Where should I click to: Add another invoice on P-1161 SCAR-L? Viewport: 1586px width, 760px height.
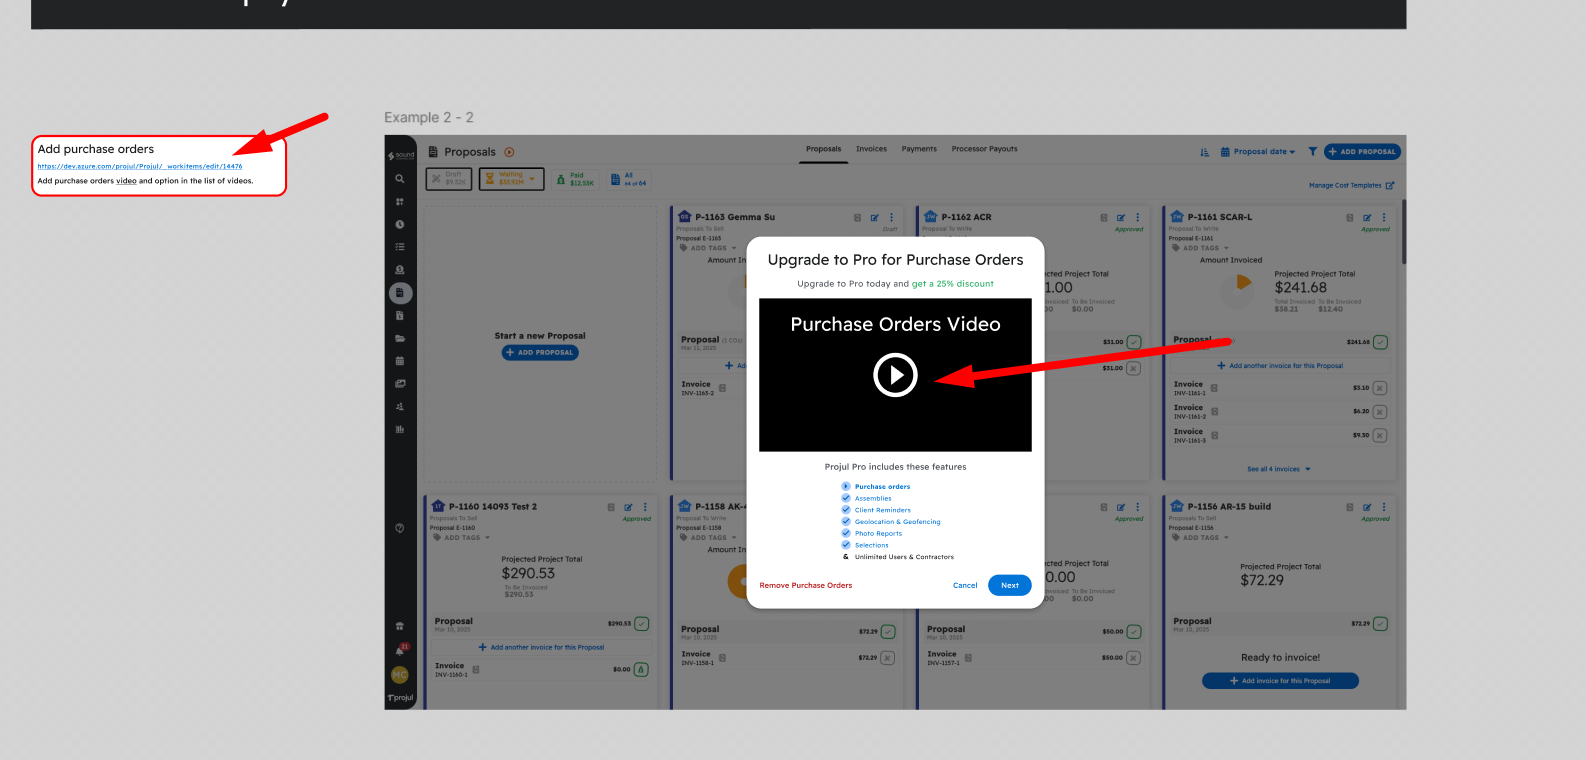click(1280, 366)
